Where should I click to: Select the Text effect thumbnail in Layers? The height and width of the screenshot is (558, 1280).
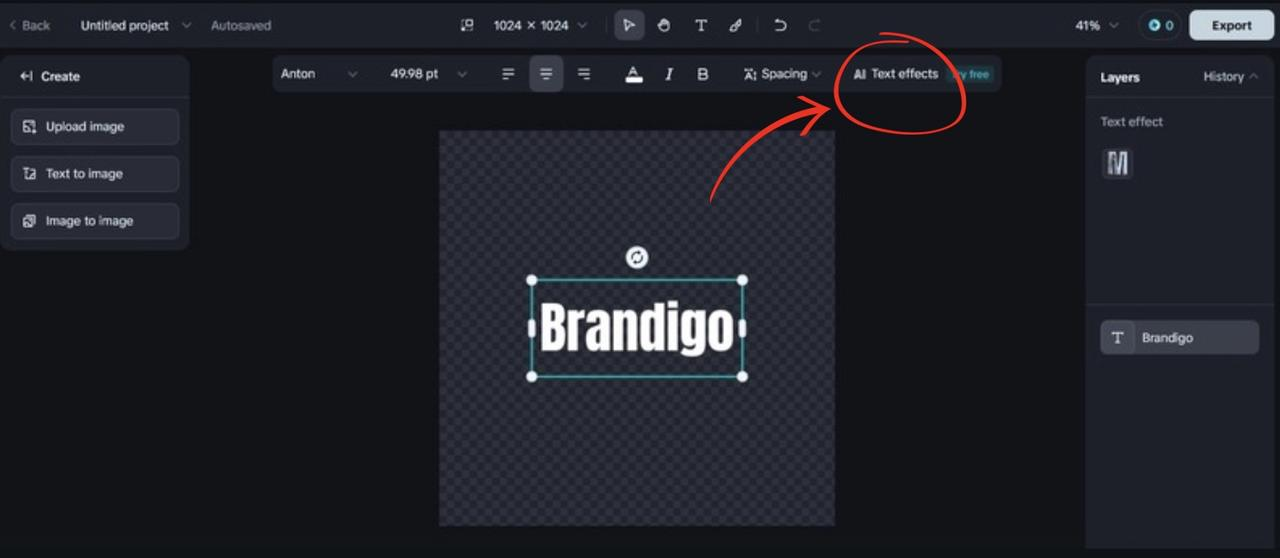(1117, 163)
